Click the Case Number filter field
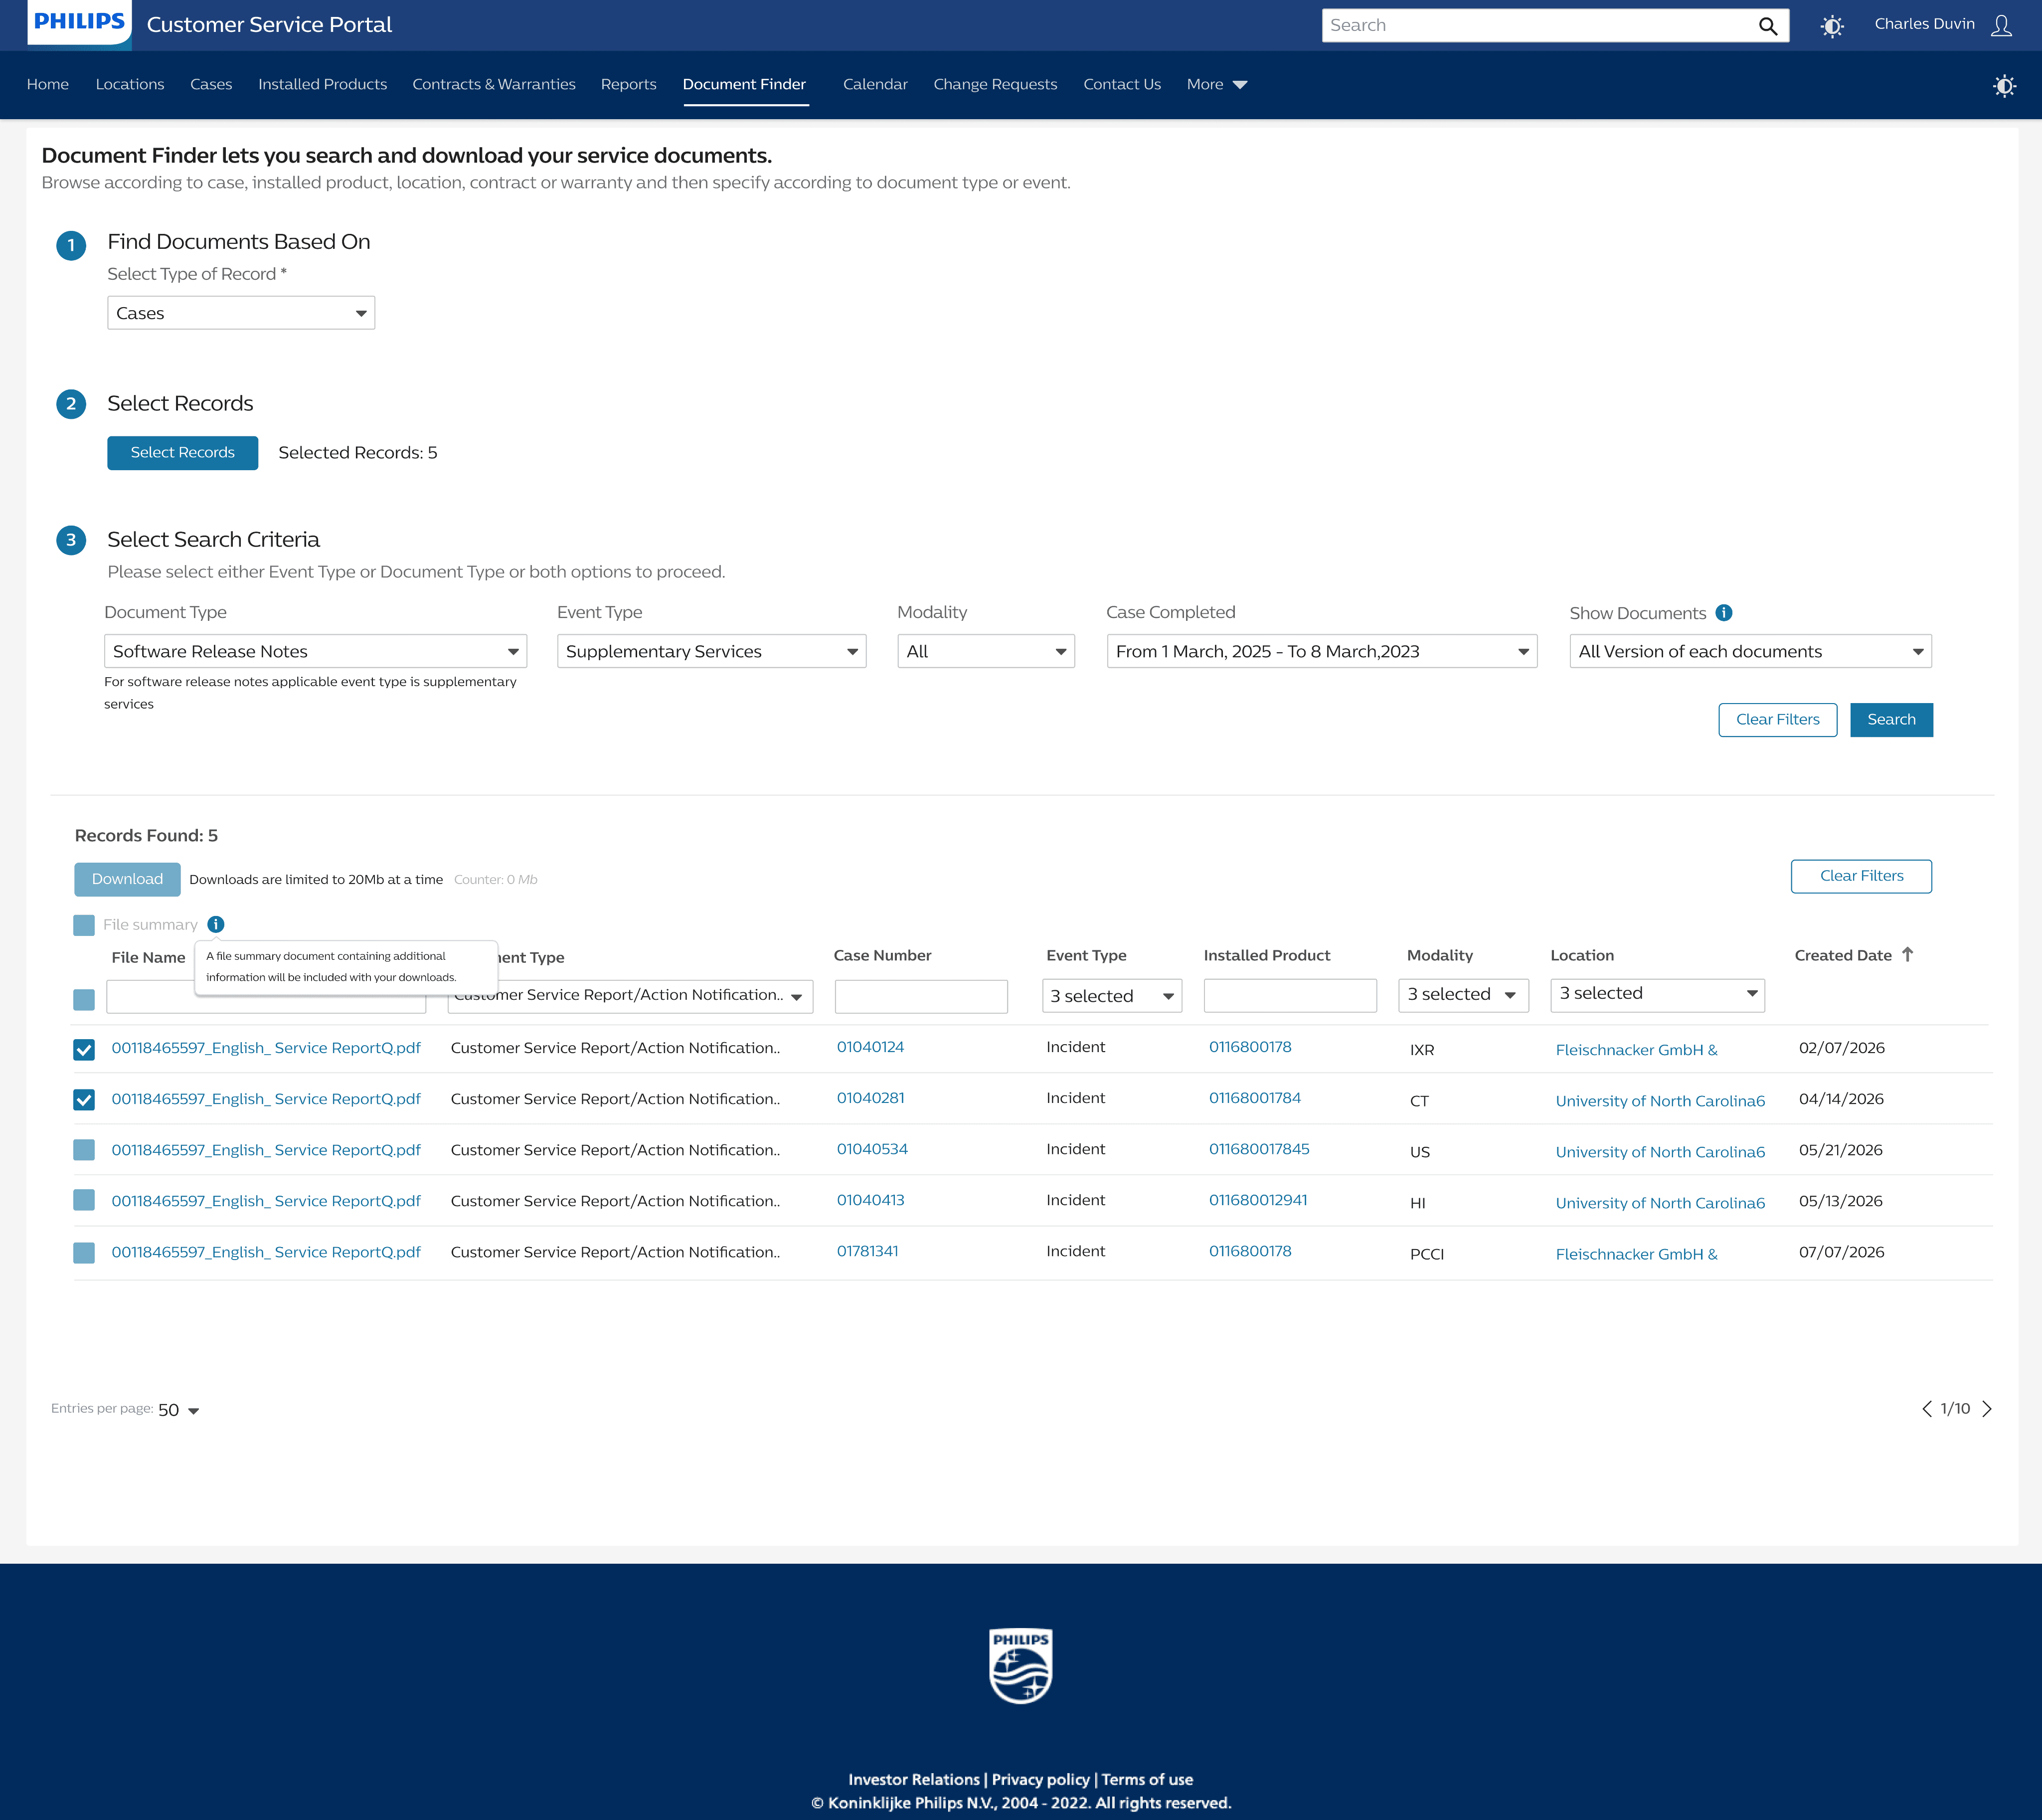The image size is (2042, 1820). (920, 996)
